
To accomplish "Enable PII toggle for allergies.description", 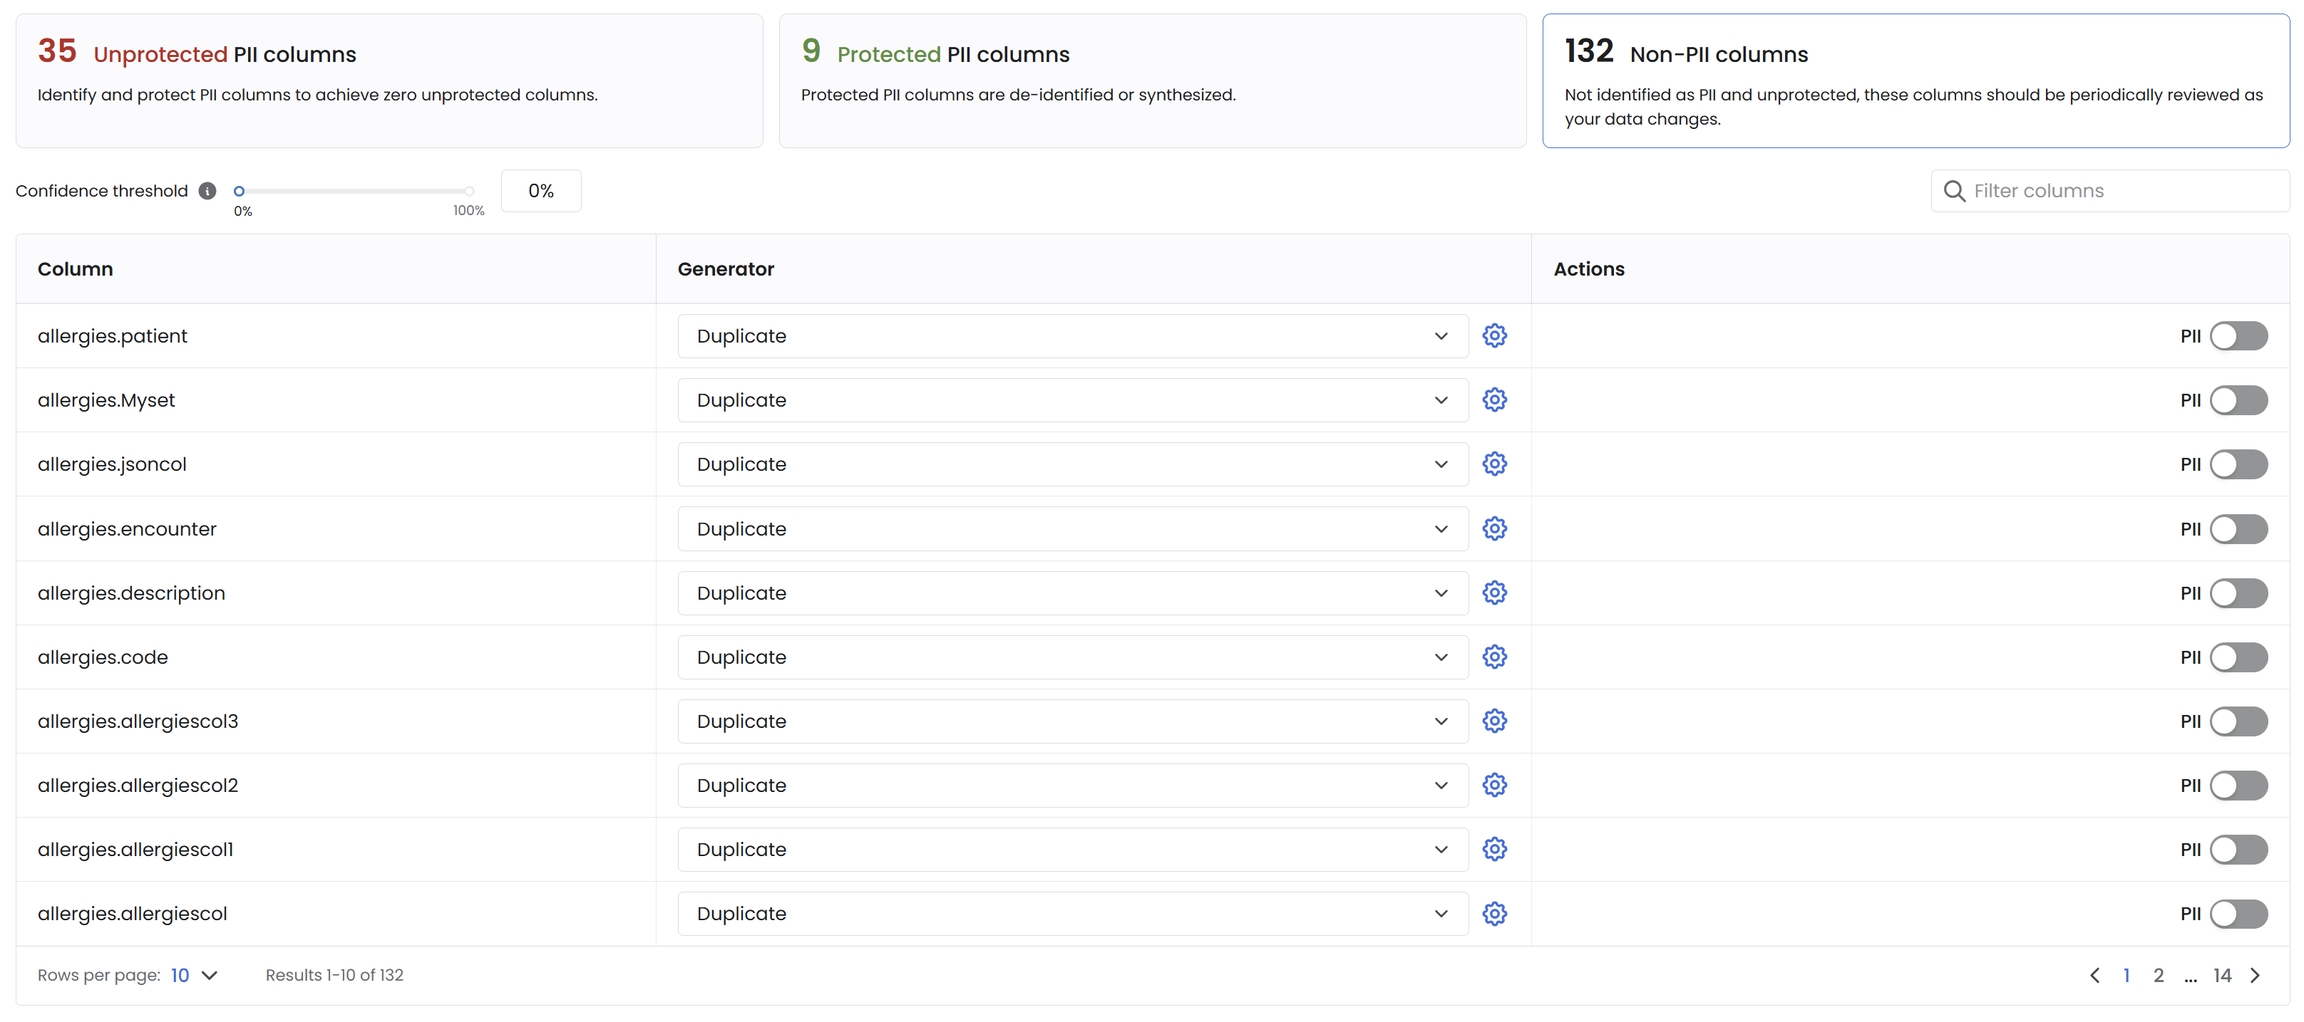I will (x=2238, y=593).
